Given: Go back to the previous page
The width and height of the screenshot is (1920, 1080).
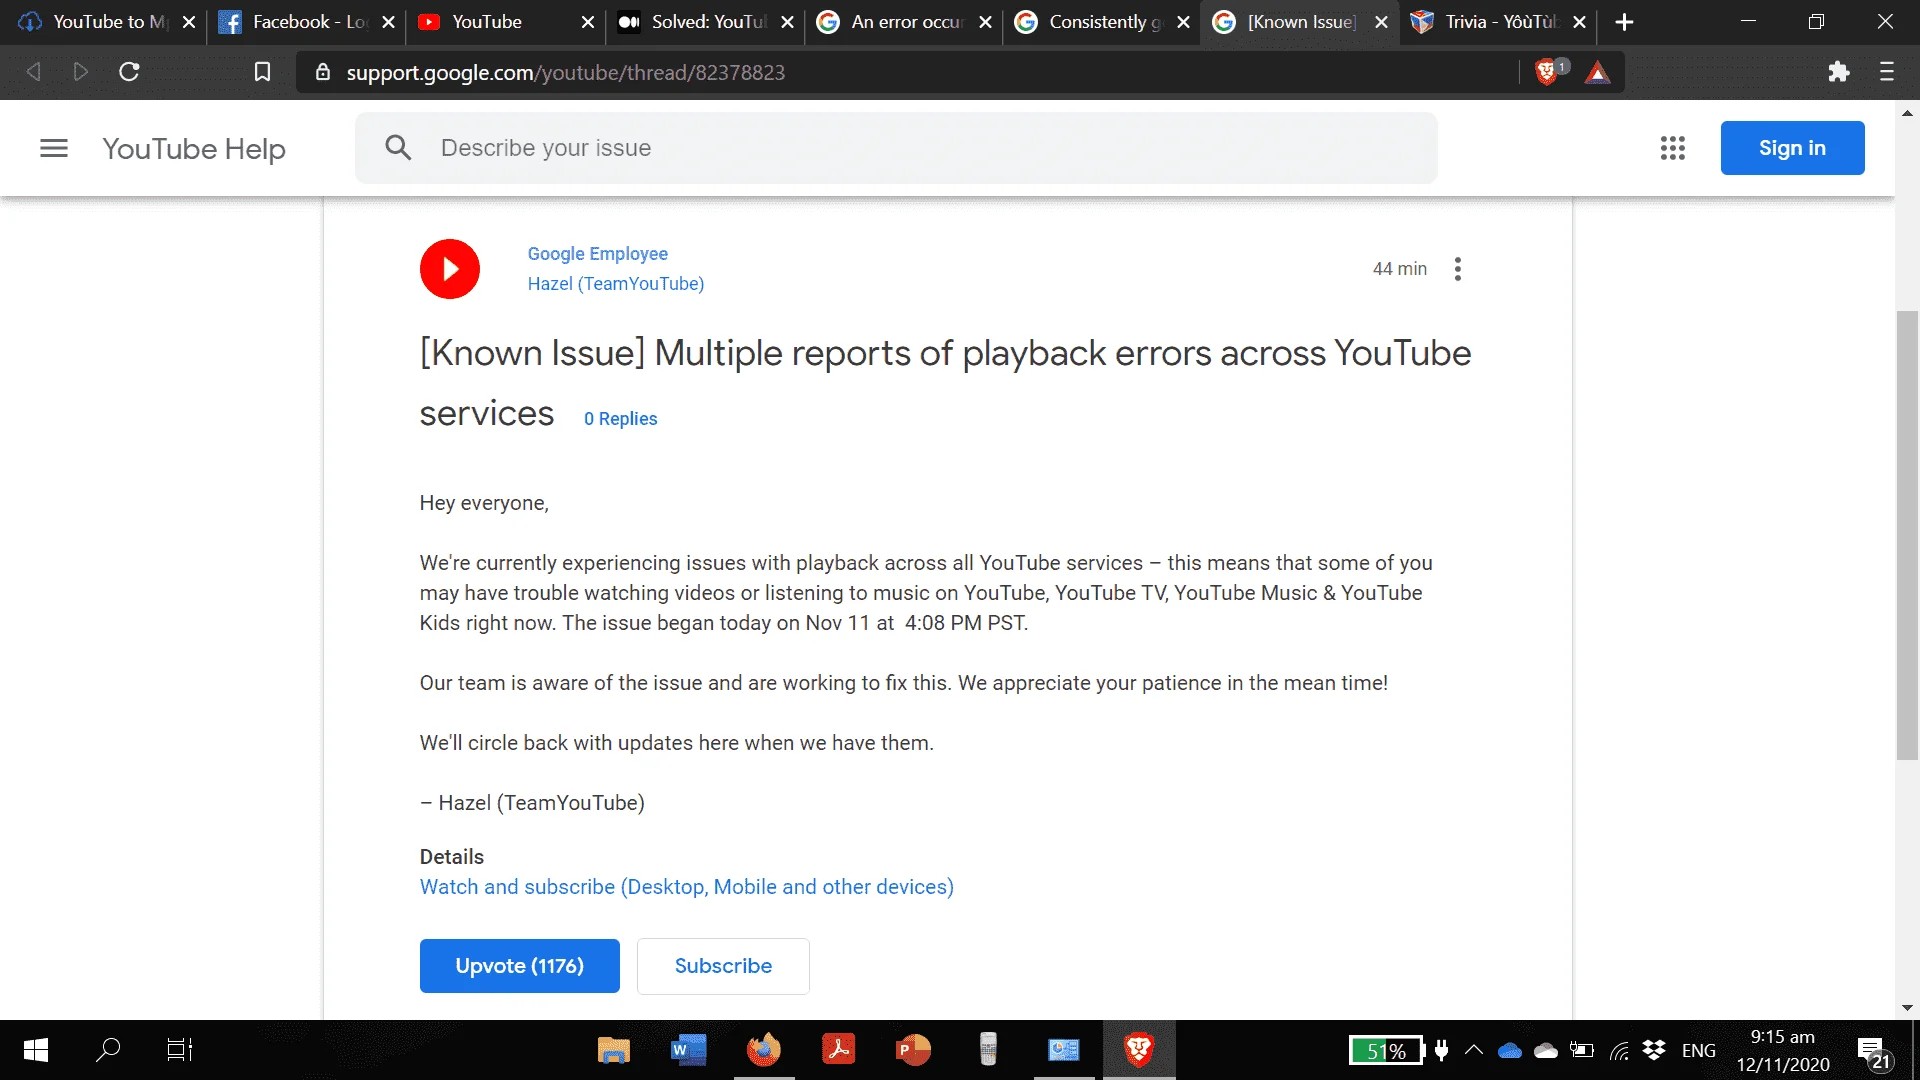Looking at the screenshot, I should (34, 72).
